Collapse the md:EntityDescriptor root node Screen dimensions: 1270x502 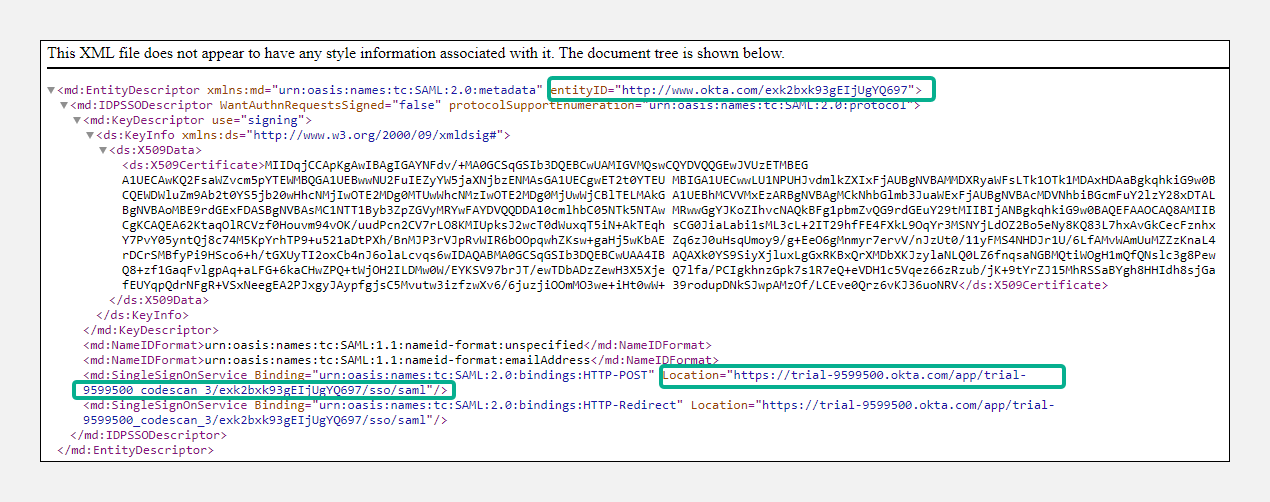(52, 90)
